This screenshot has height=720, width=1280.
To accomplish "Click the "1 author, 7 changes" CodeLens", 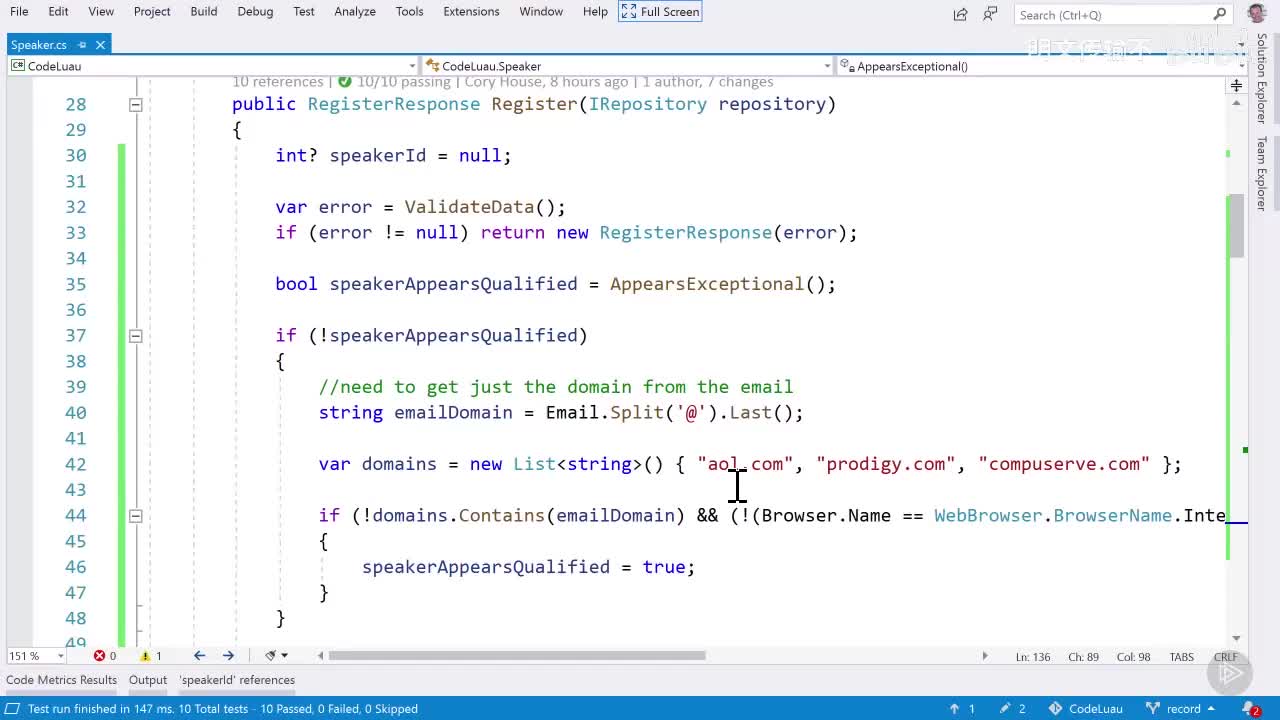I will point(708,82).
